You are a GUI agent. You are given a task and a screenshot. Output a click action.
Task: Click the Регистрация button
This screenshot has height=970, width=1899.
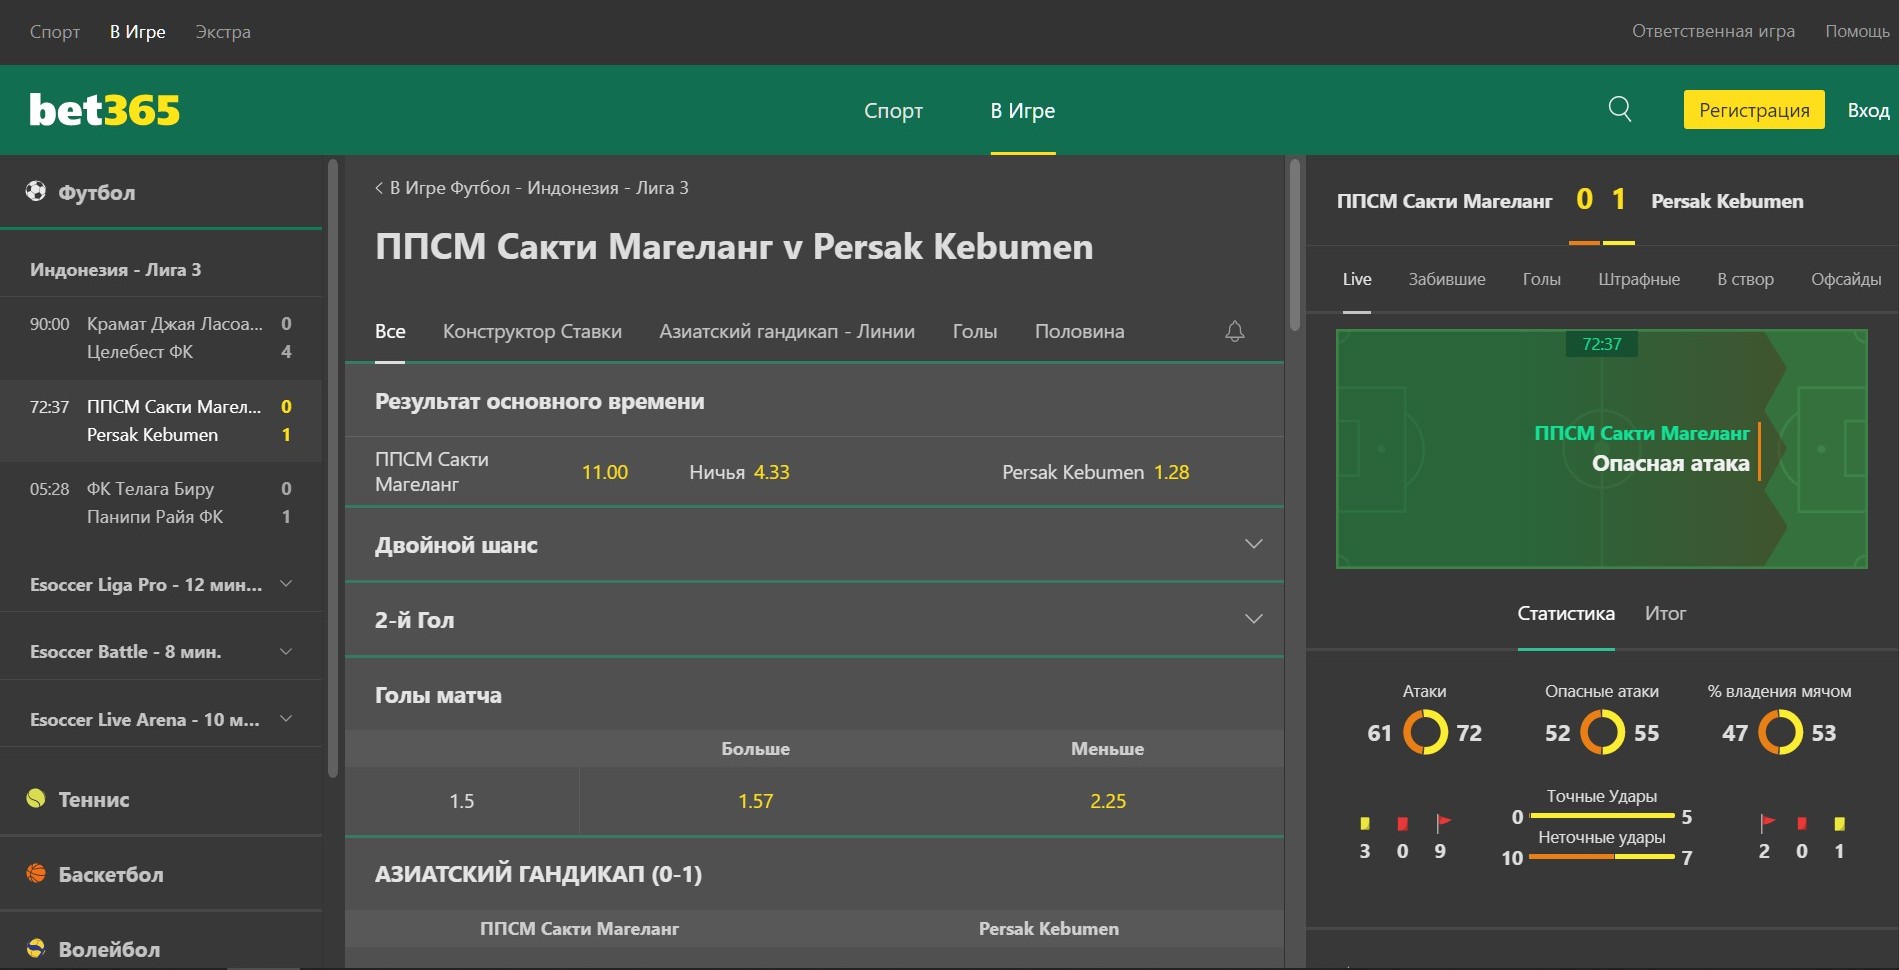[1754, 110]
